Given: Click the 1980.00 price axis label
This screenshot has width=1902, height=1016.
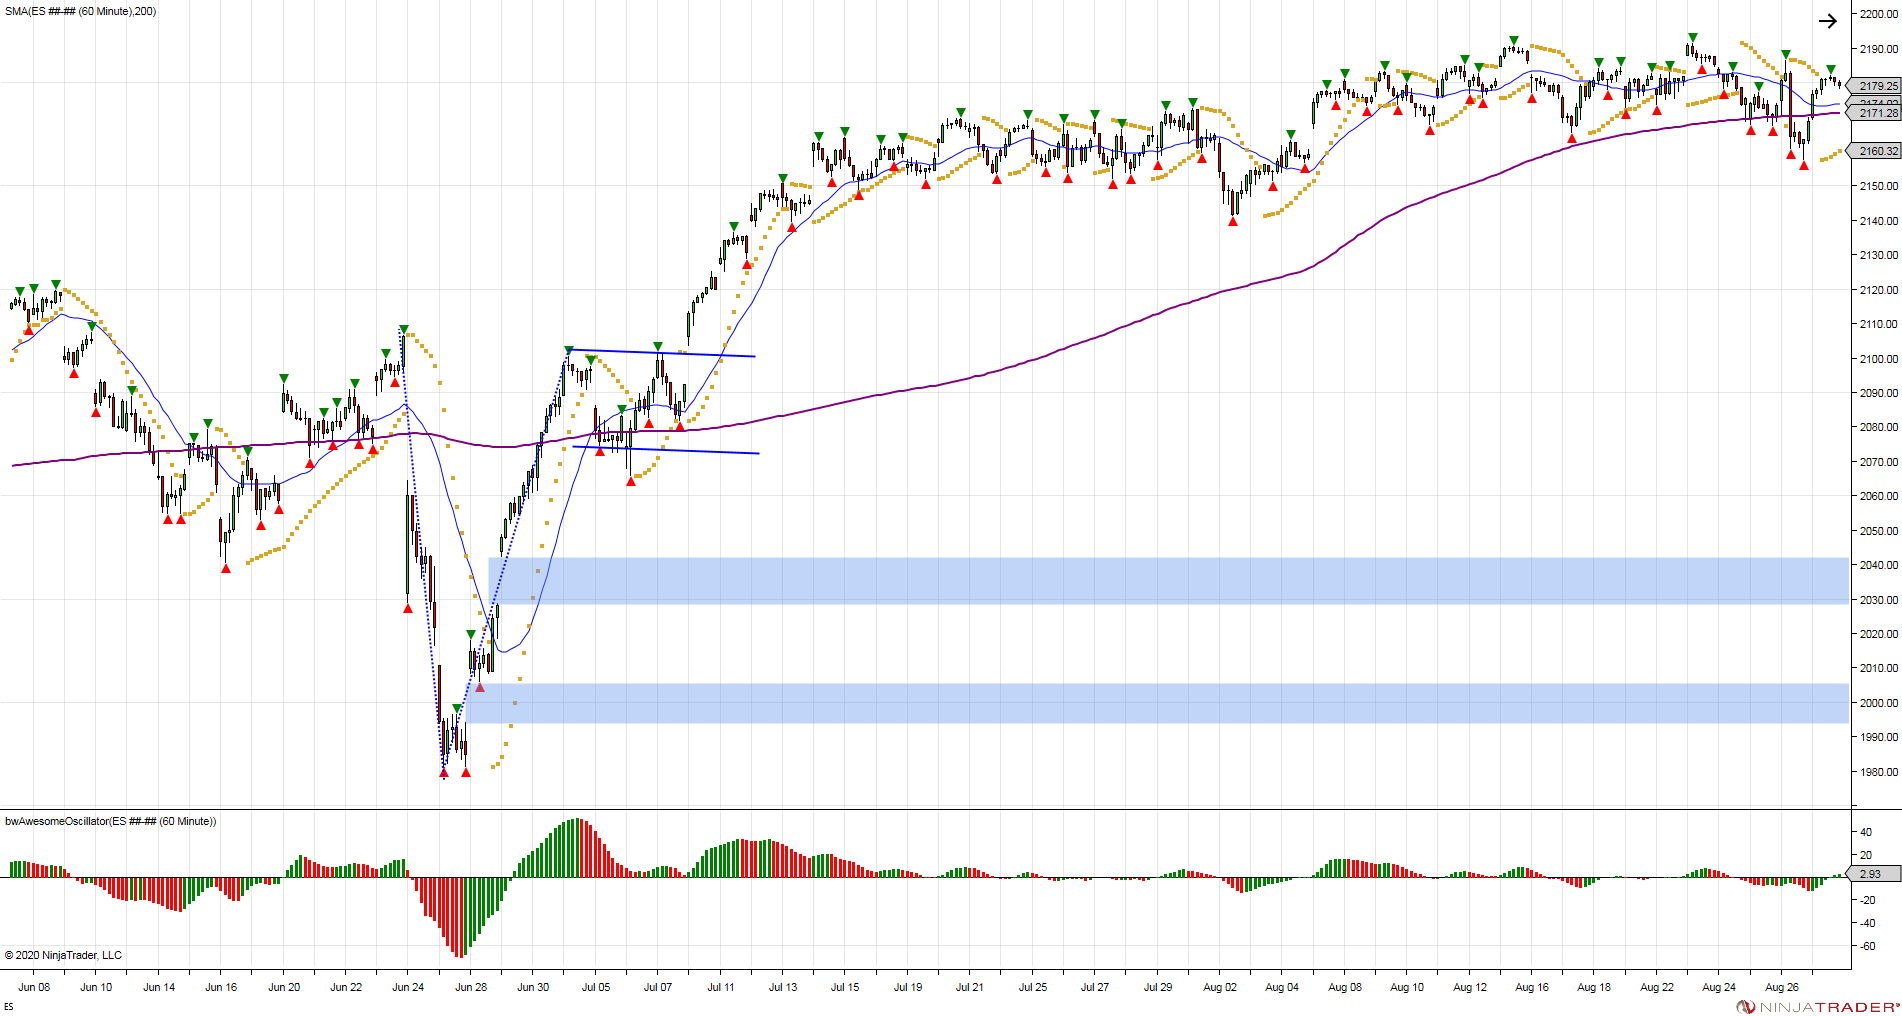Looking at the screenshot, I should tap(1878, 771).
